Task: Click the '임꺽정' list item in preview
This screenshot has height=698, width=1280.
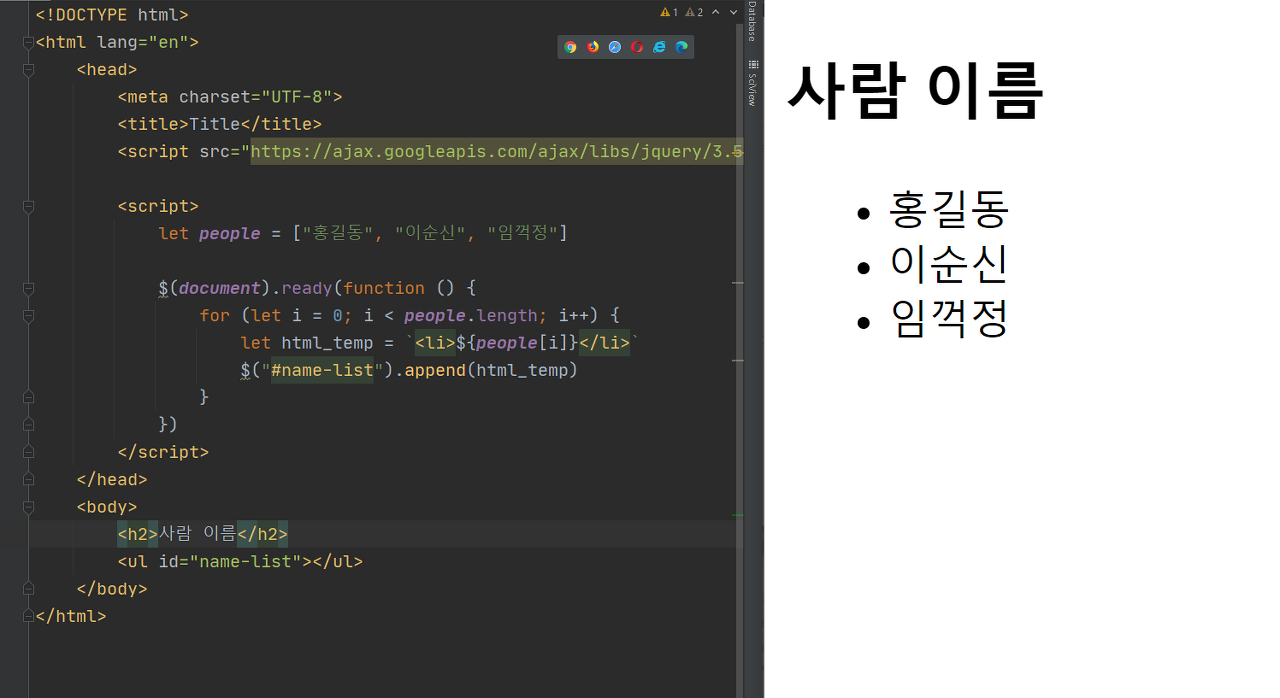Action: [949, 318]
